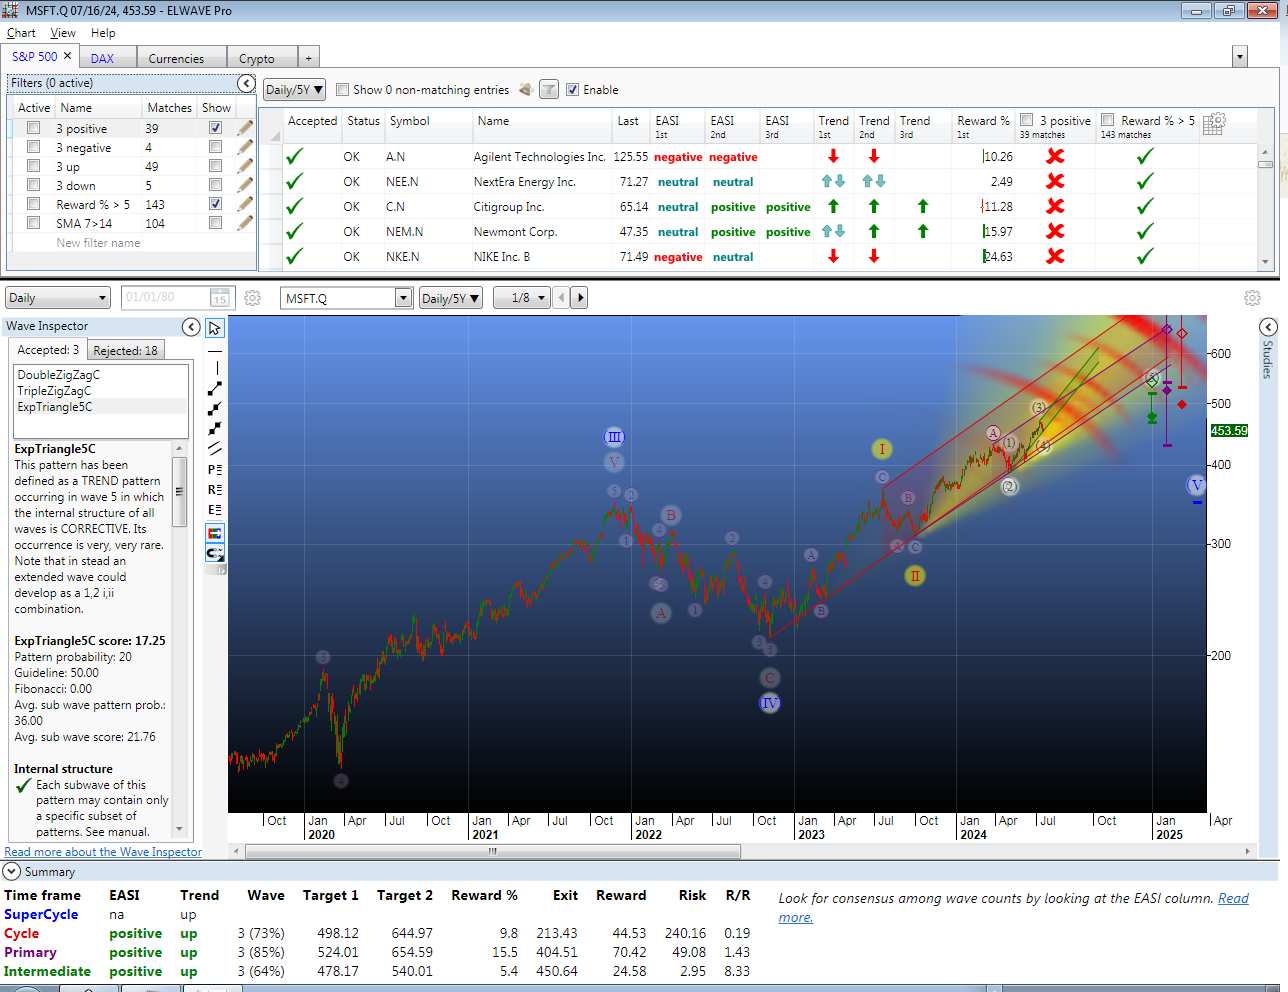Click the funnel filter icon near Enable
This screenshot has height=992, width=1288.
pyautogui.click(x=549, y=90)
